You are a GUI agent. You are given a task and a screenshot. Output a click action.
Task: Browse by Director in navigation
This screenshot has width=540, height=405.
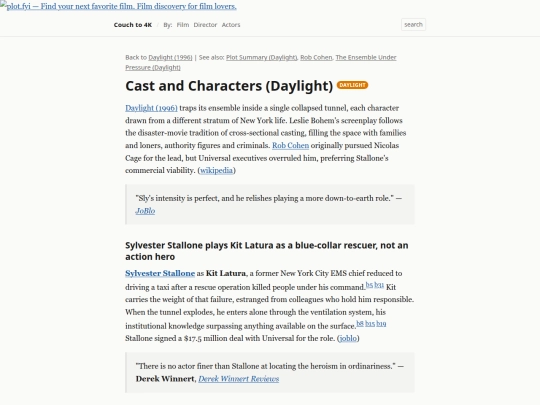click(x=205, y=25)
